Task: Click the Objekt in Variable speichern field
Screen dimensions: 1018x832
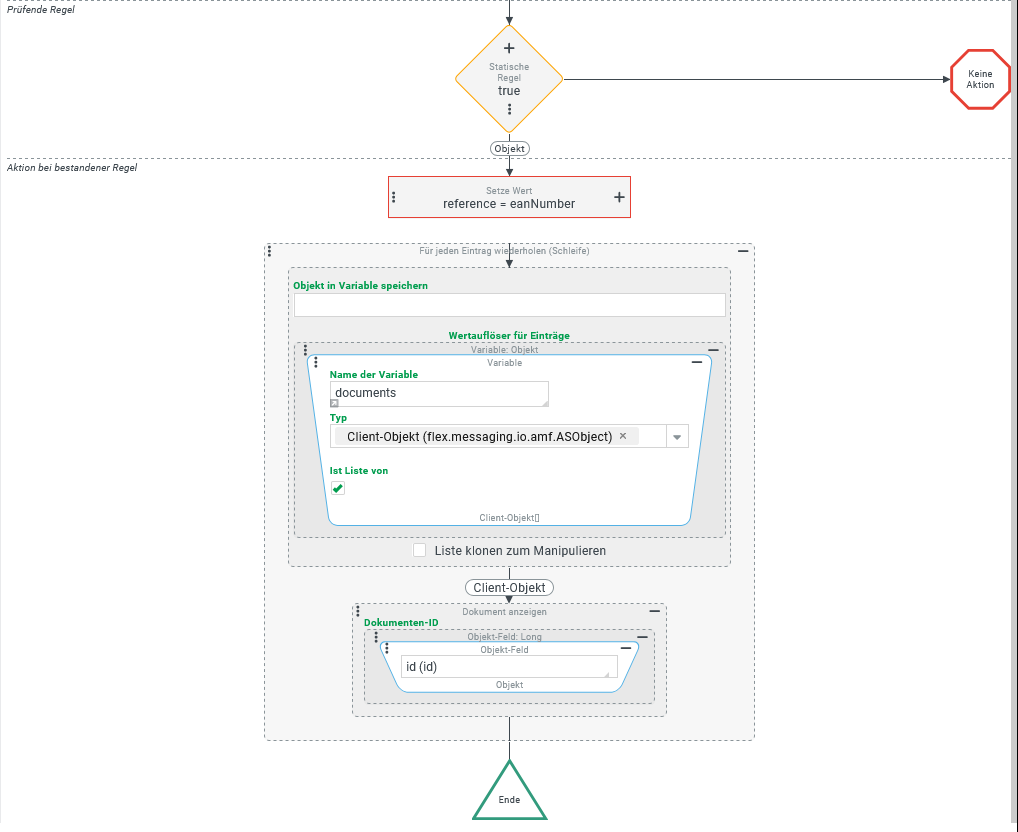Action: coord(509,305)
